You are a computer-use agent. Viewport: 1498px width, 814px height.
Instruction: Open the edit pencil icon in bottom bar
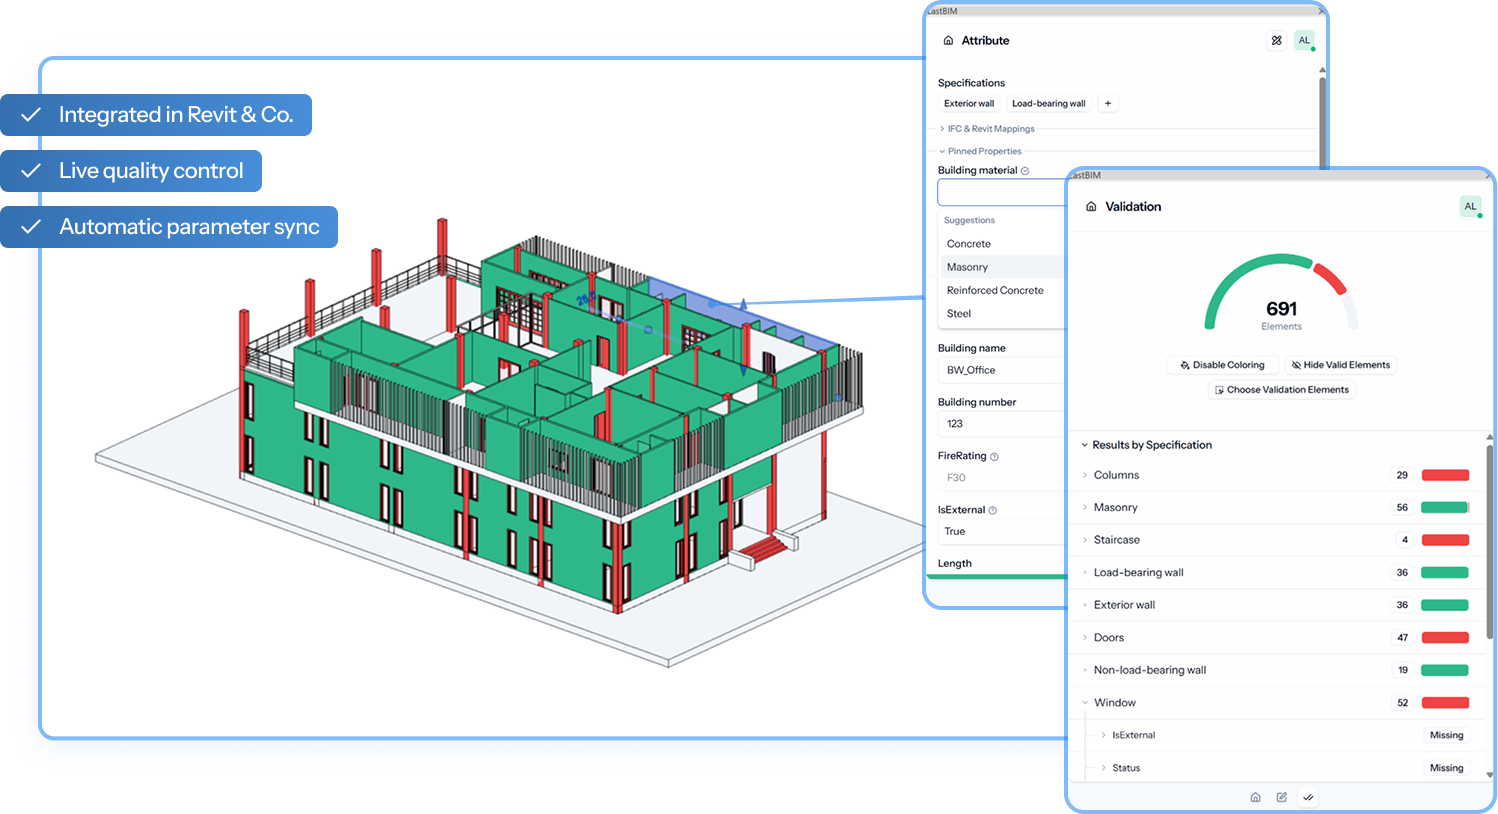[x=1282, y=797]
